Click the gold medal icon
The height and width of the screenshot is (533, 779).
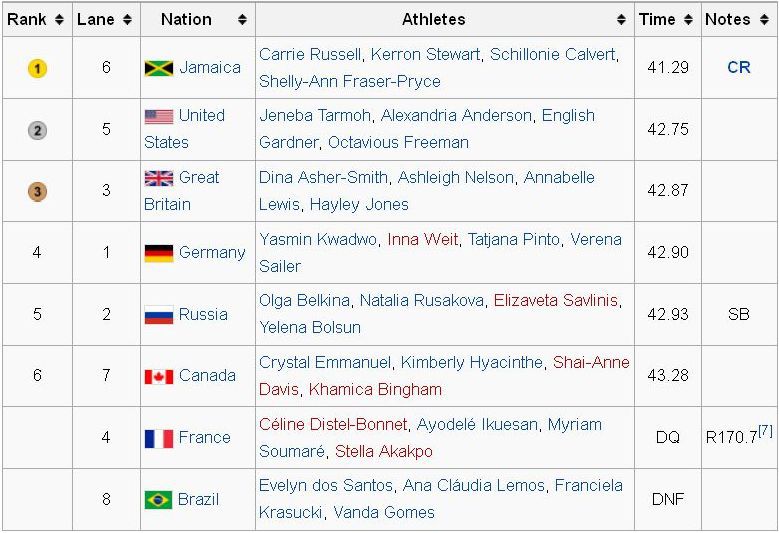click(37, 69)
